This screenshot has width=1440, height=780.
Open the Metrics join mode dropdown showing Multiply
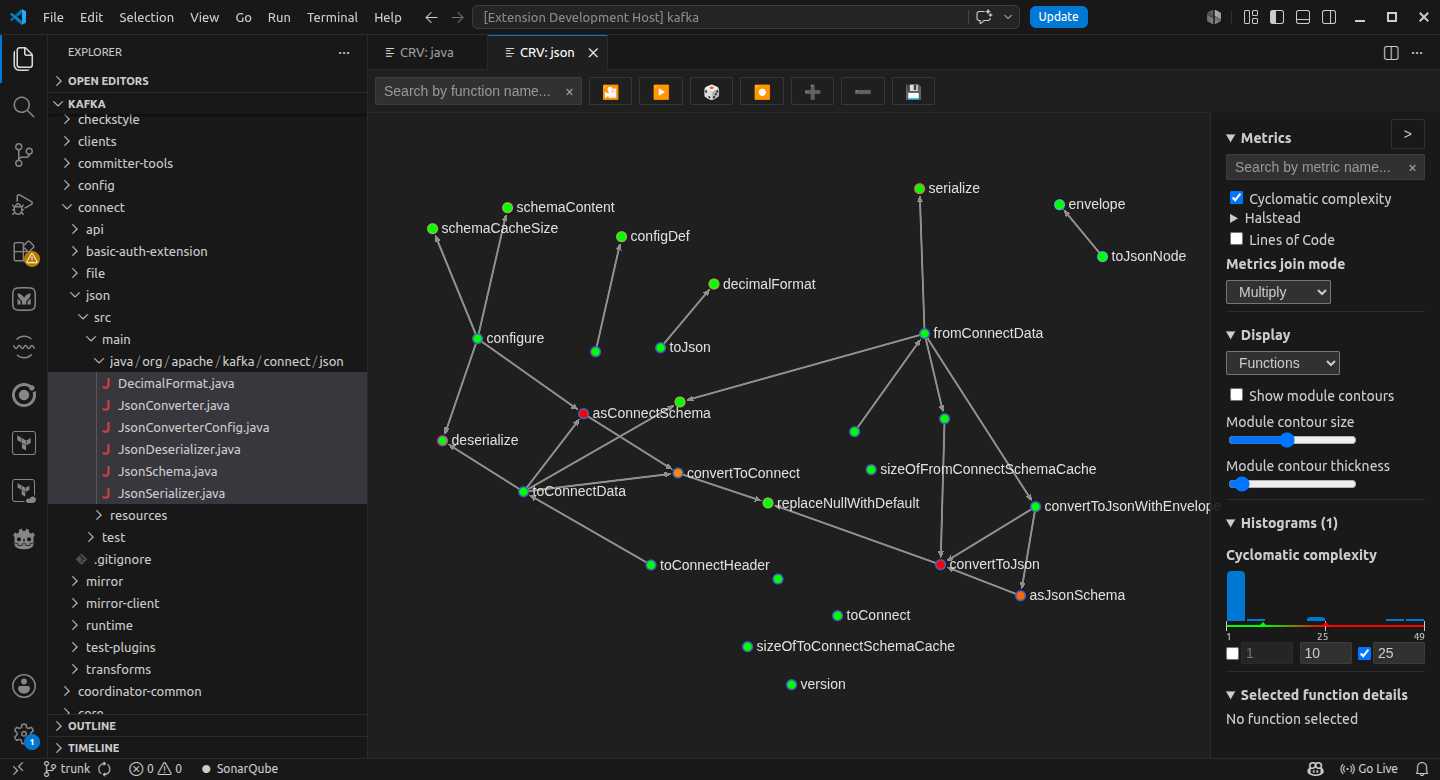[1278, 292]
